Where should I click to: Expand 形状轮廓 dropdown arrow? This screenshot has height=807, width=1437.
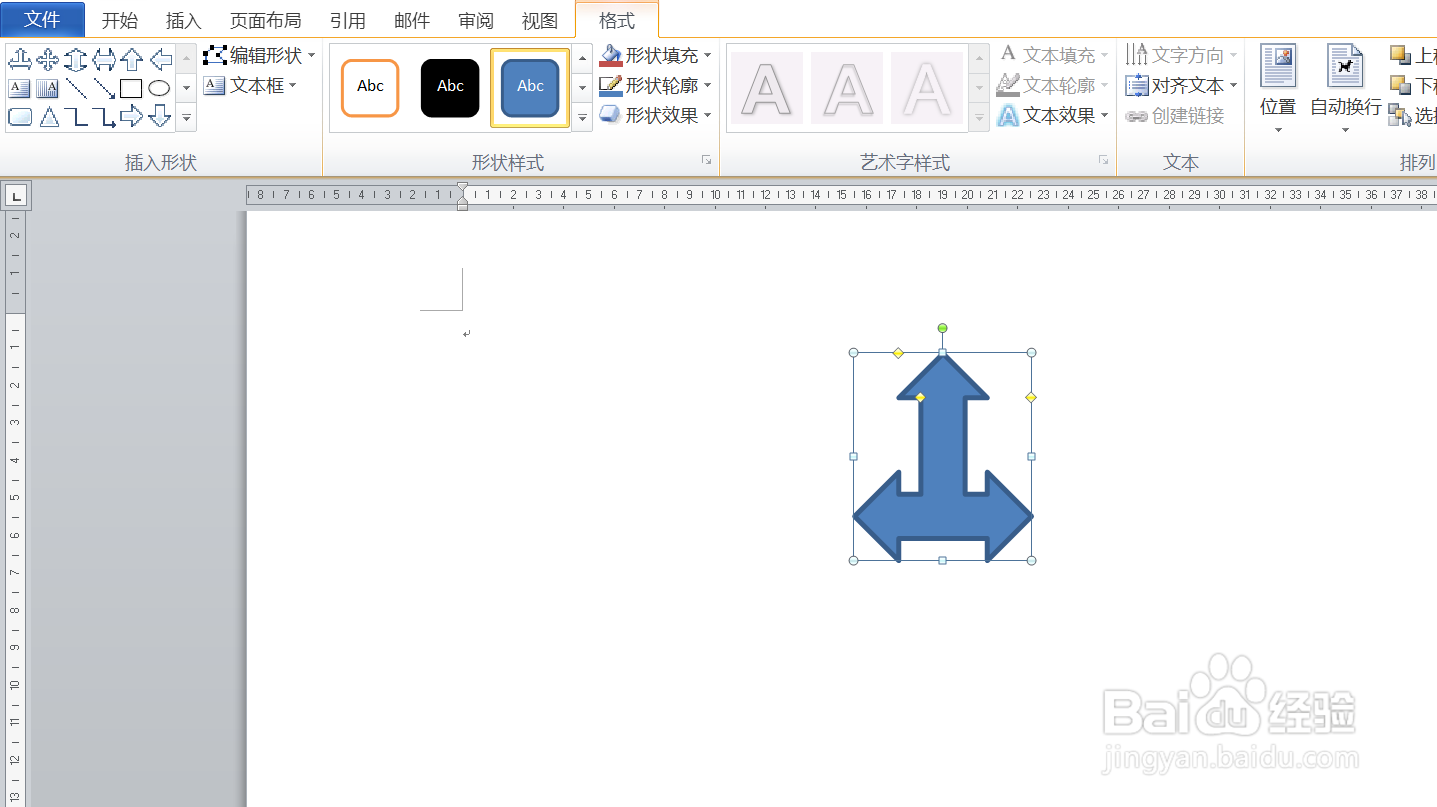coord(707,86)
